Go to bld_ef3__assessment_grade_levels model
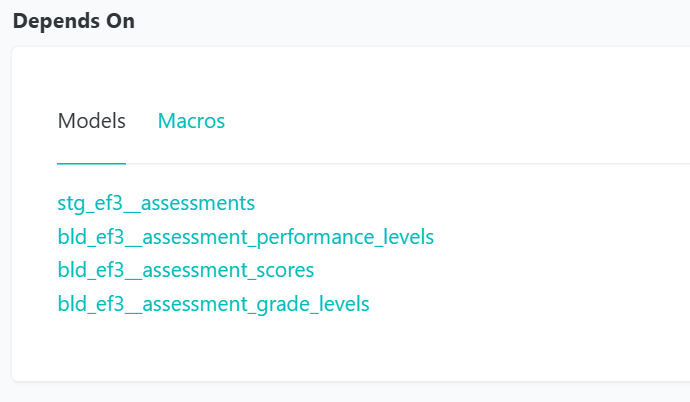Screen dimensions: 690x402 213,303
